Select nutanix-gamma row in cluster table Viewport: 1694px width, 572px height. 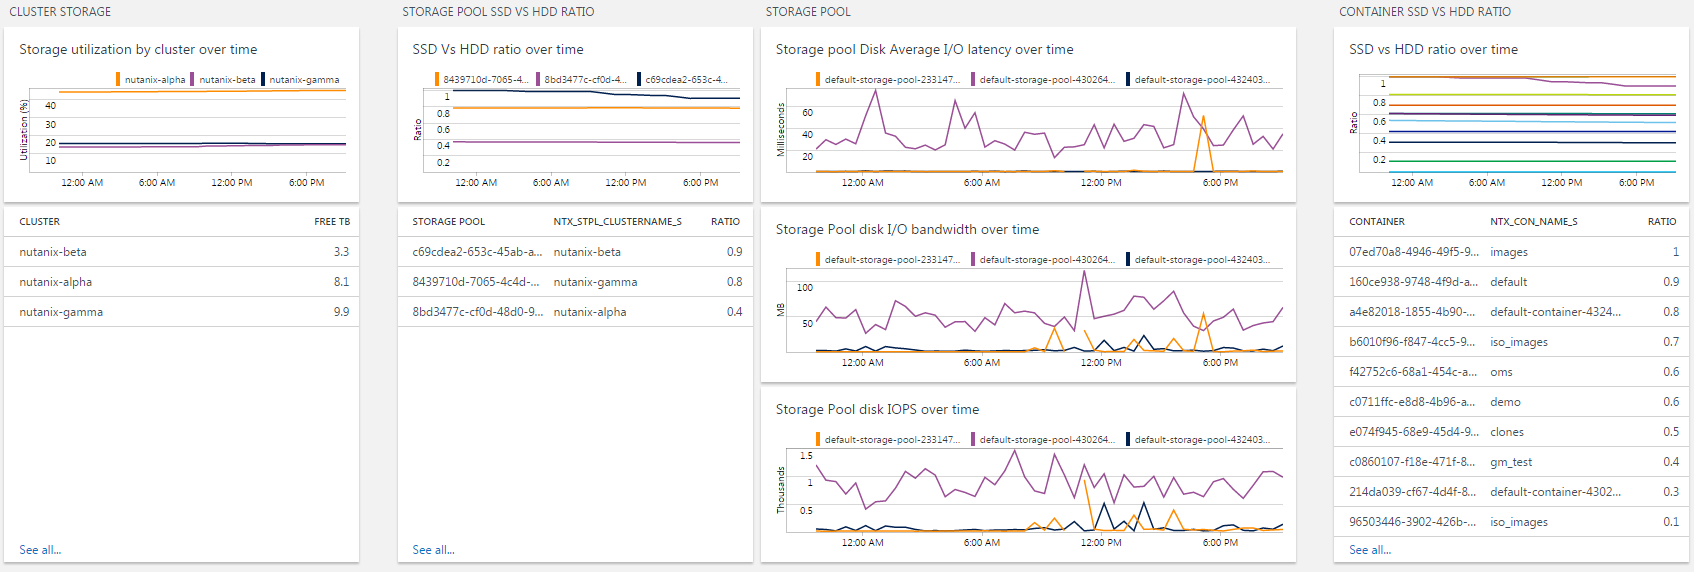point(182,312)
